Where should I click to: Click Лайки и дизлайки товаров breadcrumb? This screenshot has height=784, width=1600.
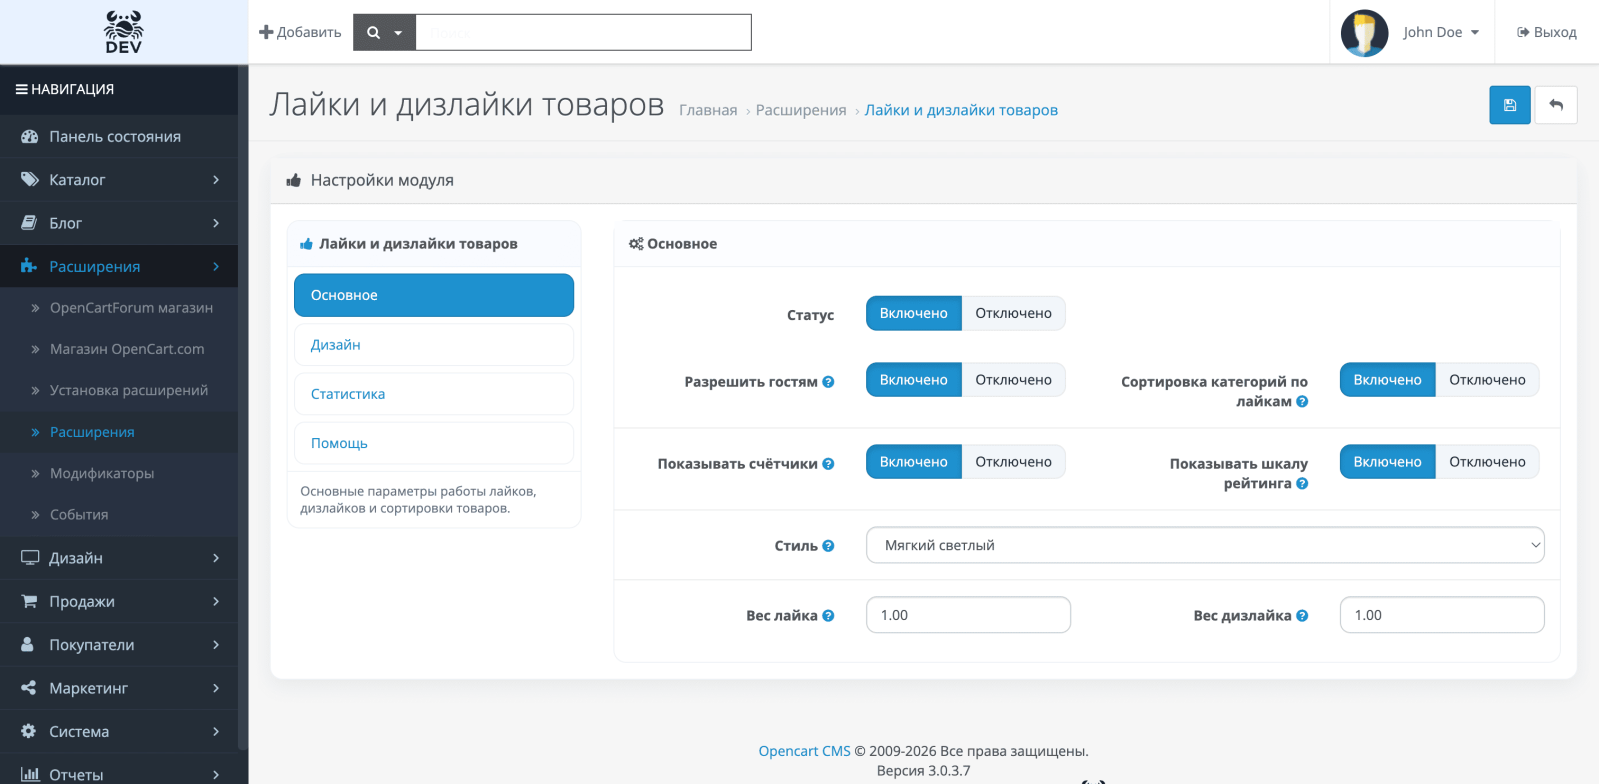(961, 110)
